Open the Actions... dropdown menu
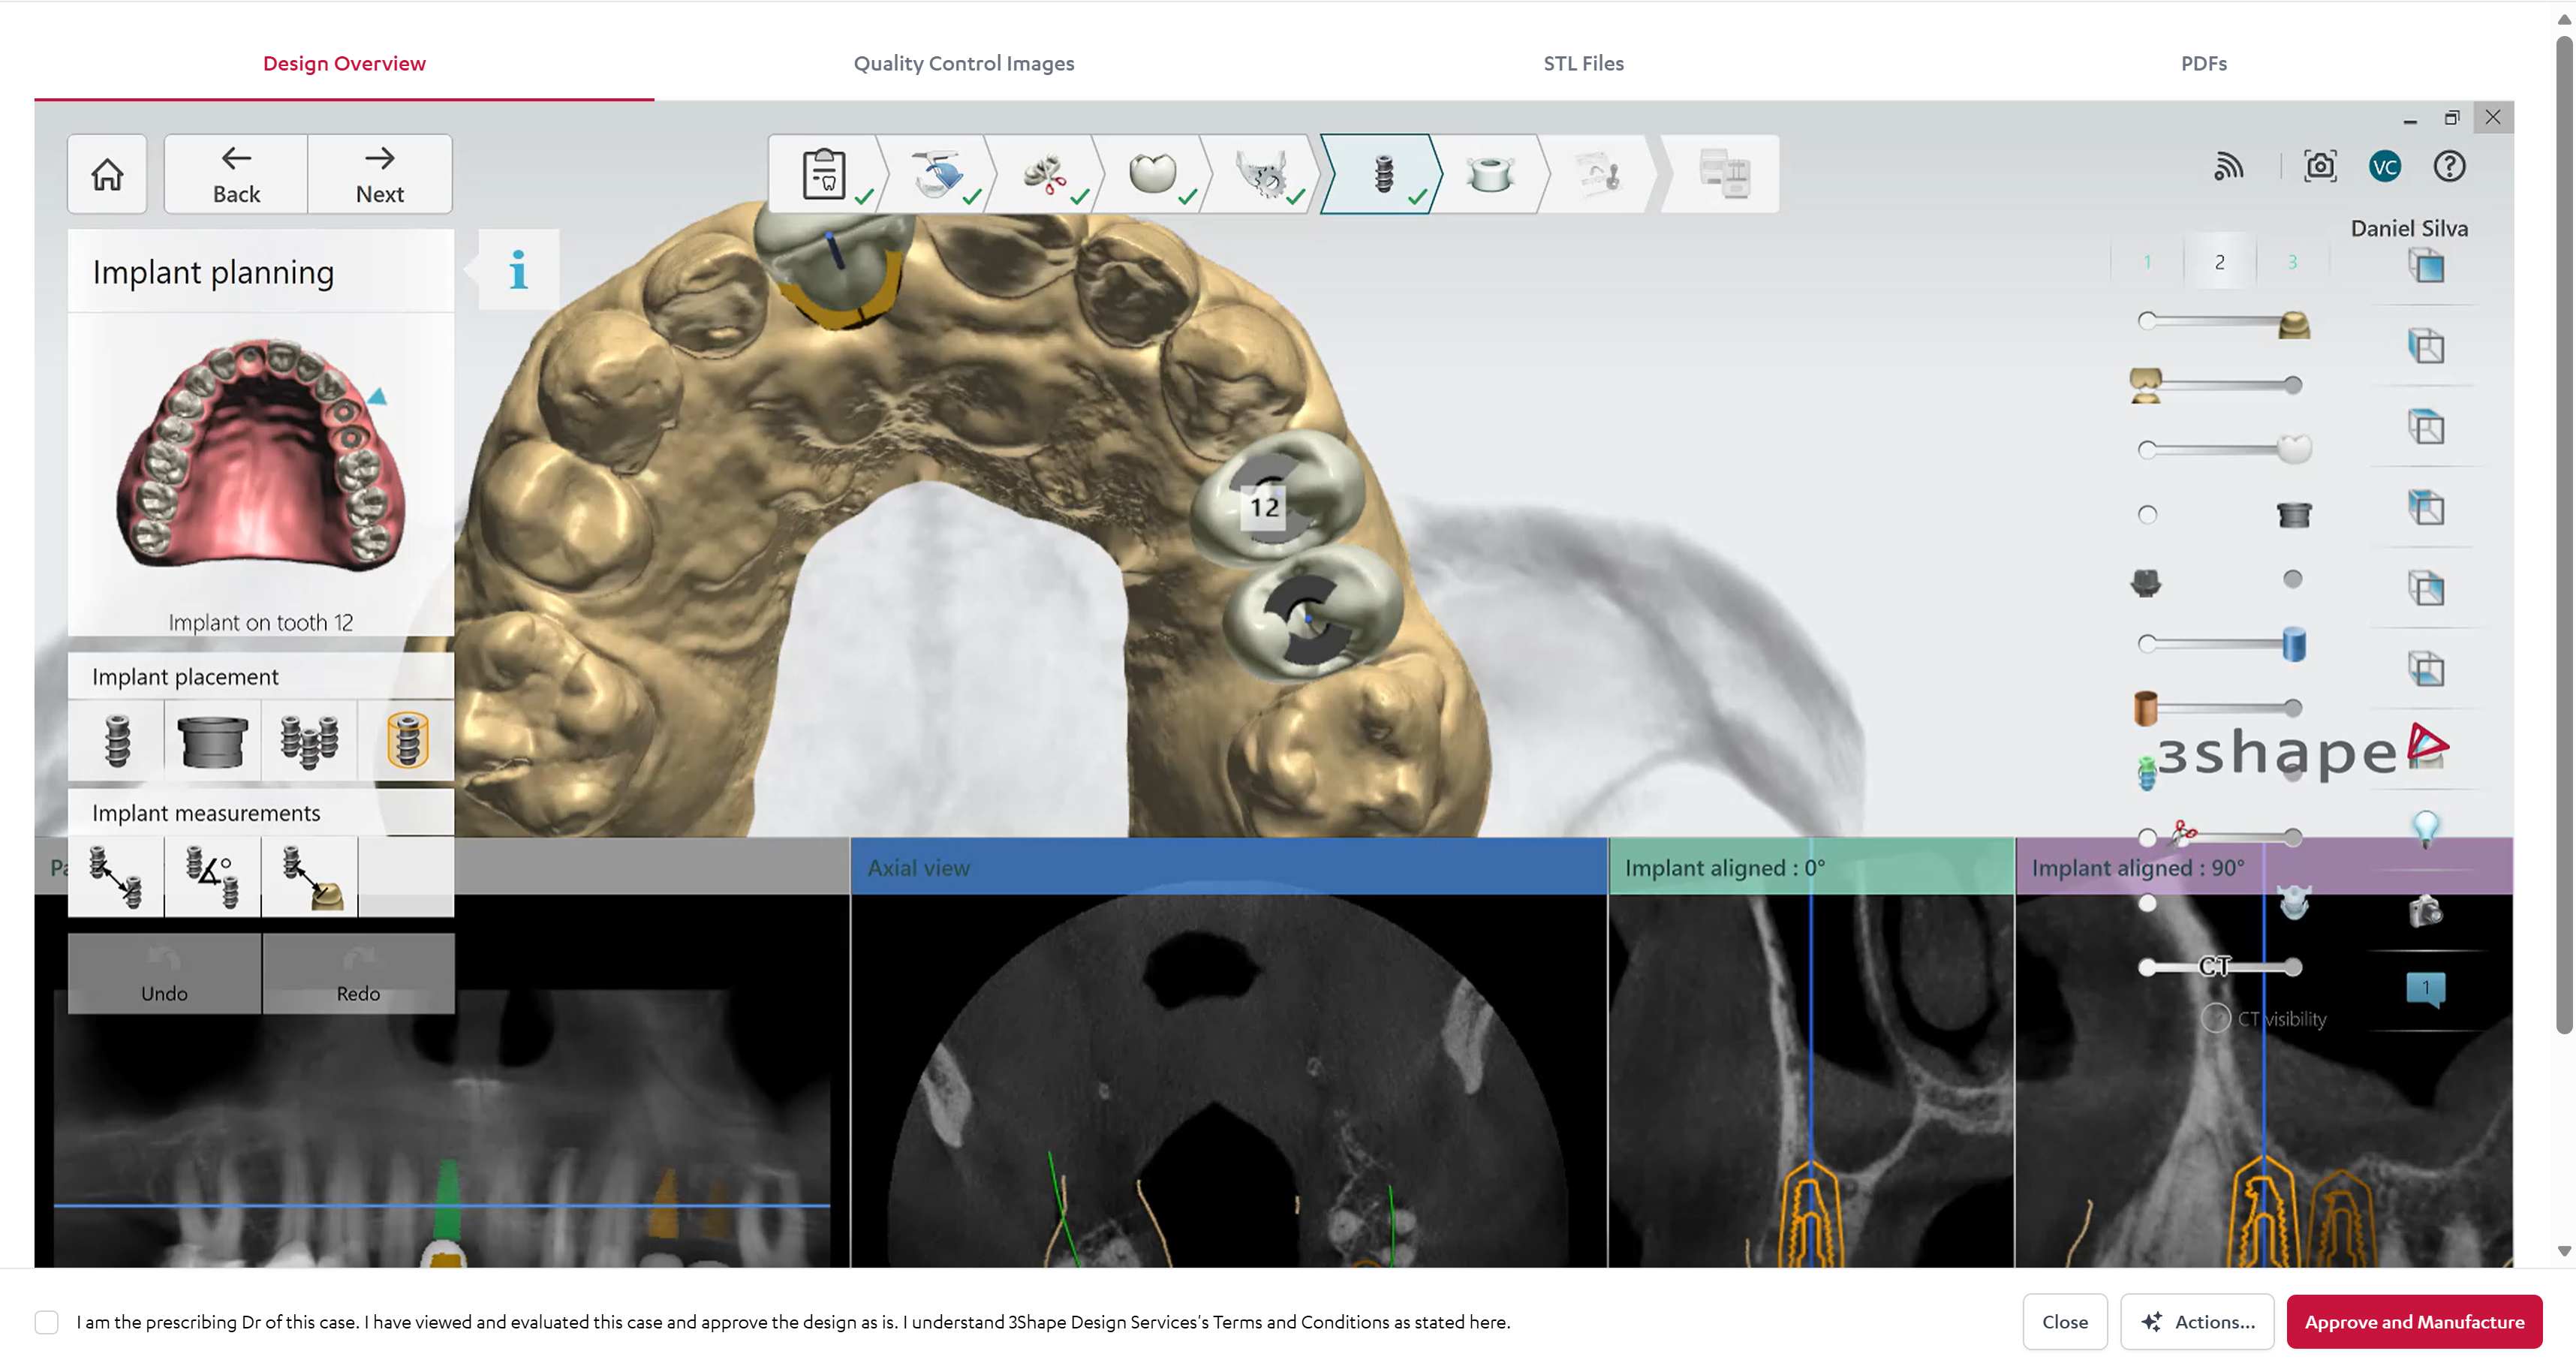 (x=2197, y=1321)
